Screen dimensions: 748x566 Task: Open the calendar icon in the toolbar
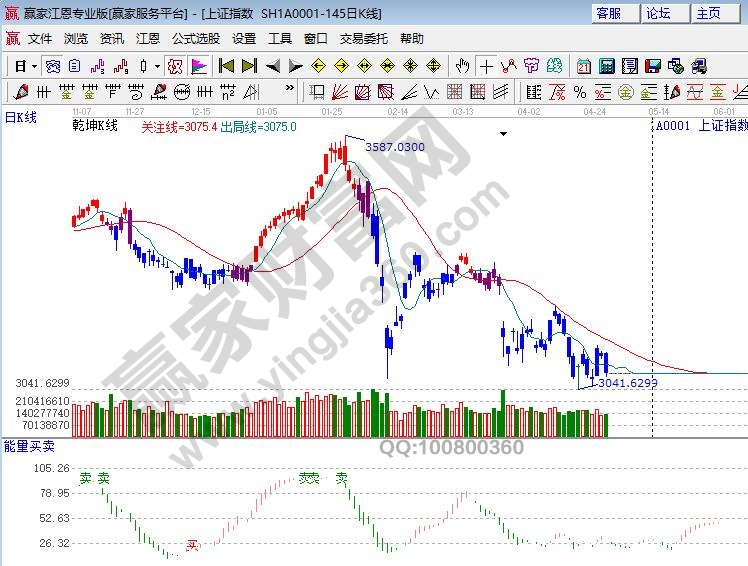(583, 66)
